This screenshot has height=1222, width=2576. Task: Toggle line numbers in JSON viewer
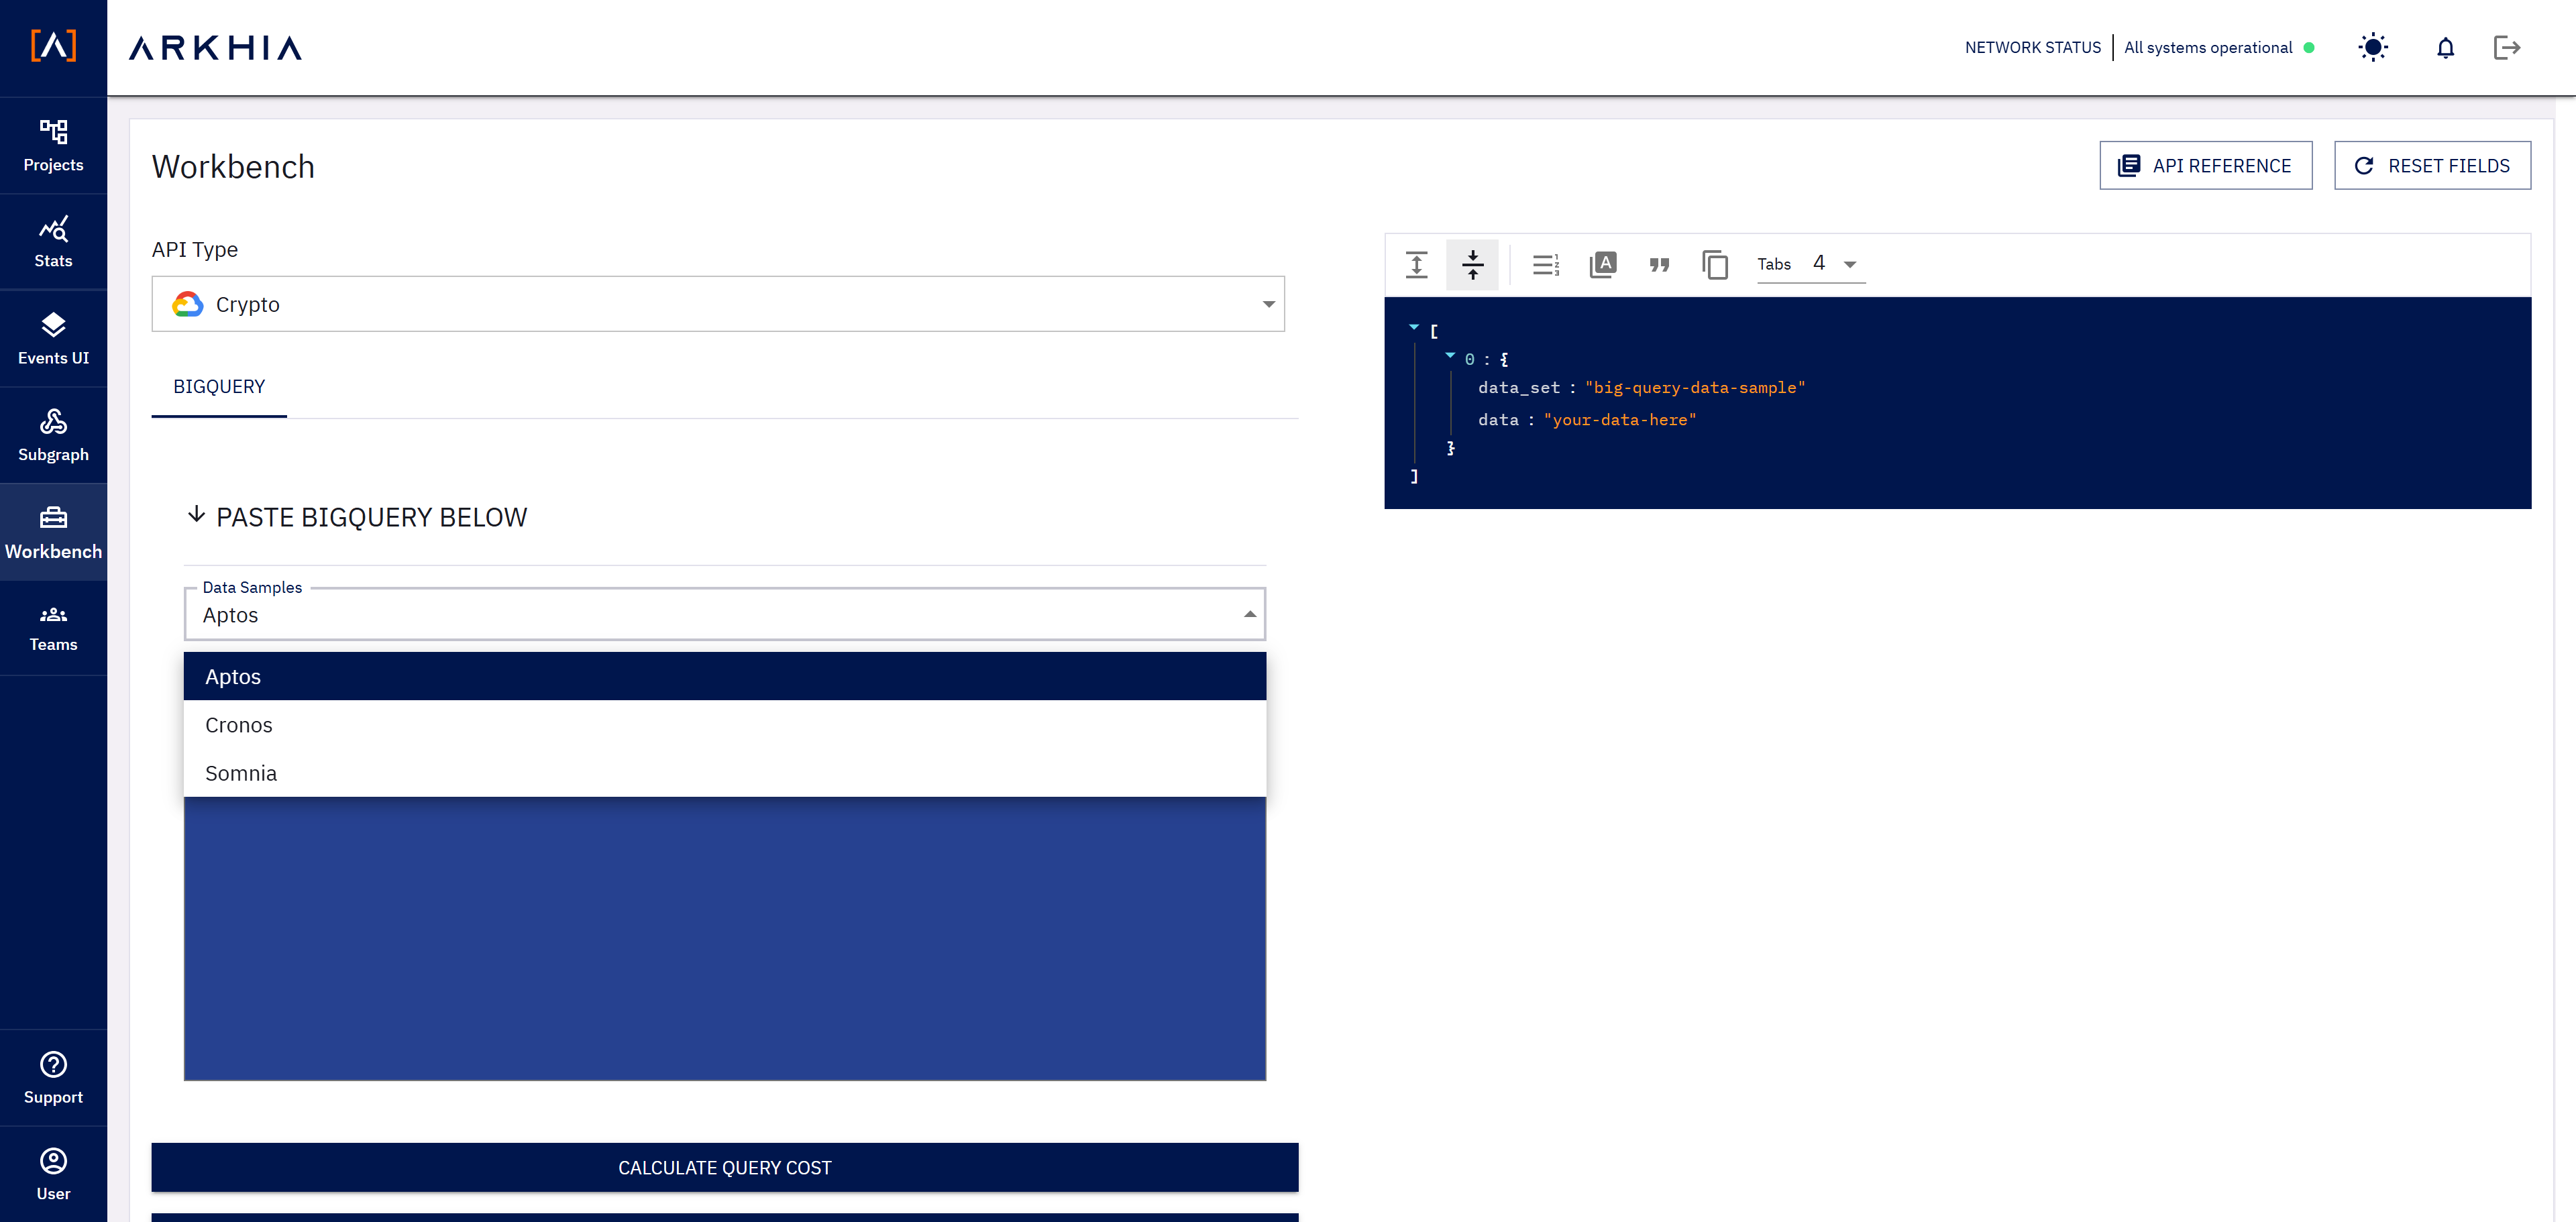click(1546, 264)
